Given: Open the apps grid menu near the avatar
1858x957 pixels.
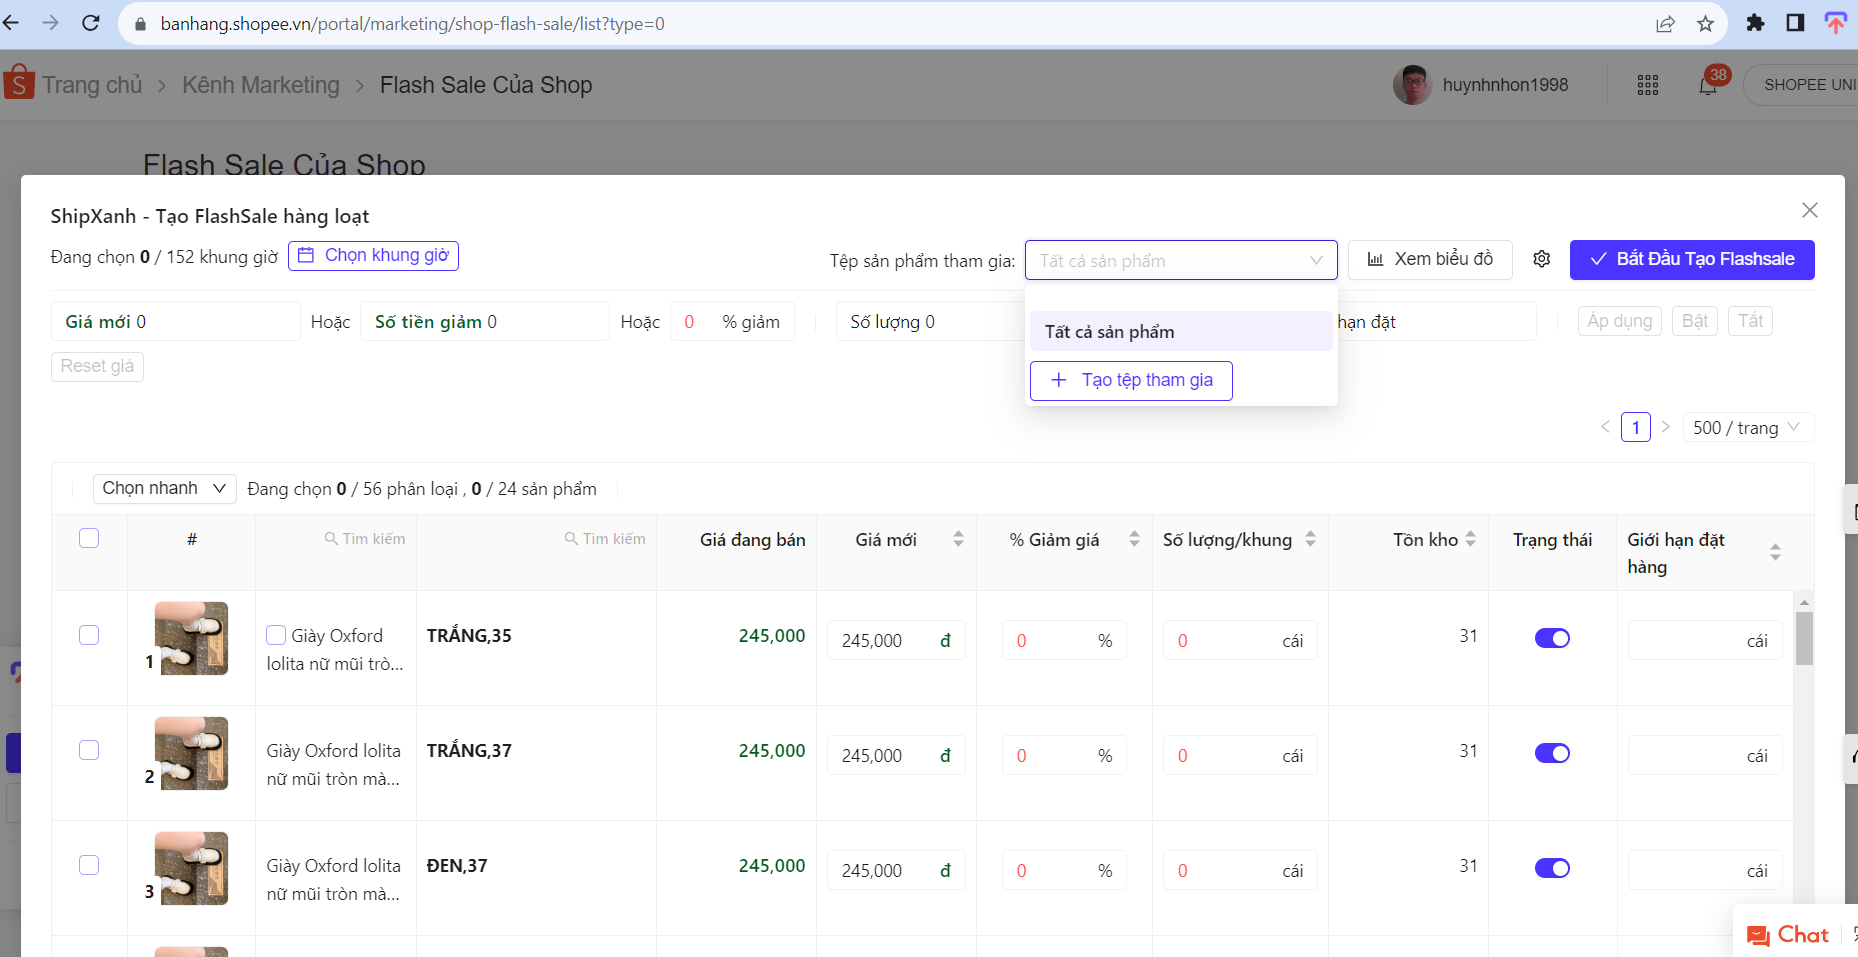Looking at the screenshot, I should (x=1647, y=84).
